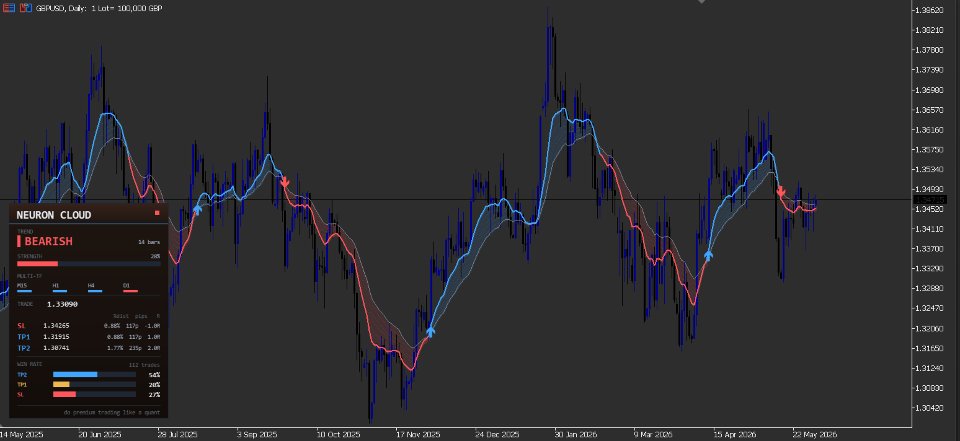
Task: Click the 14 bars trend count
Action: click(149, 242)
